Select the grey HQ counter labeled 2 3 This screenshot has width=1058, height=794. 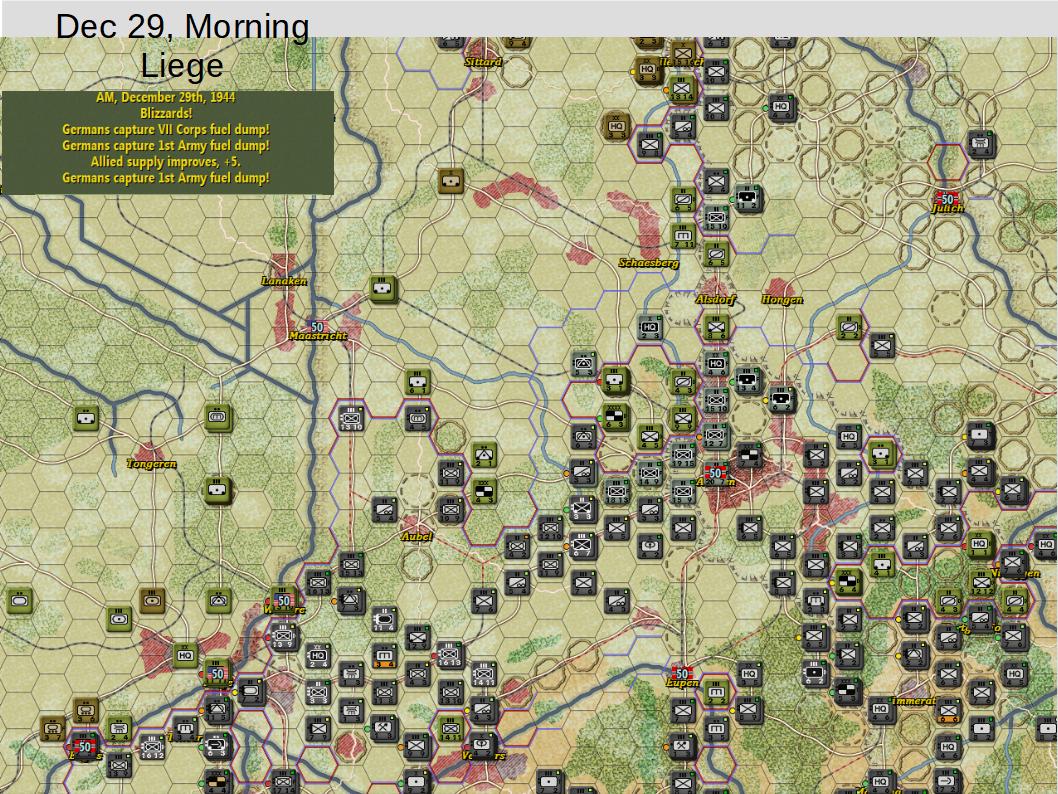point(650,328)
